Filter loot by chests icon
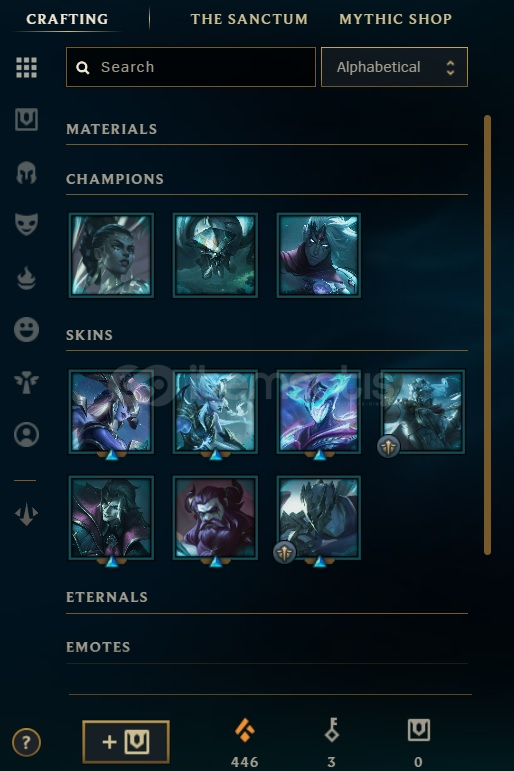The height and width of the screenshot is (771, 514). point(27,119)
